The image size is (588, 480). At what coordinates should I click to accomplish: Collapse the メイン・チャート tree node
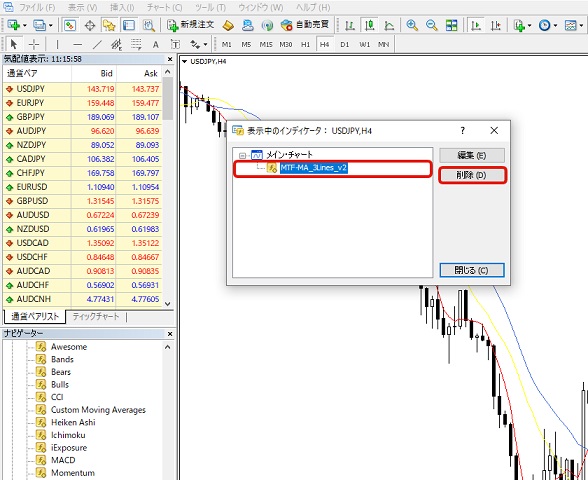pyautogui.click(x=242, y=155)
